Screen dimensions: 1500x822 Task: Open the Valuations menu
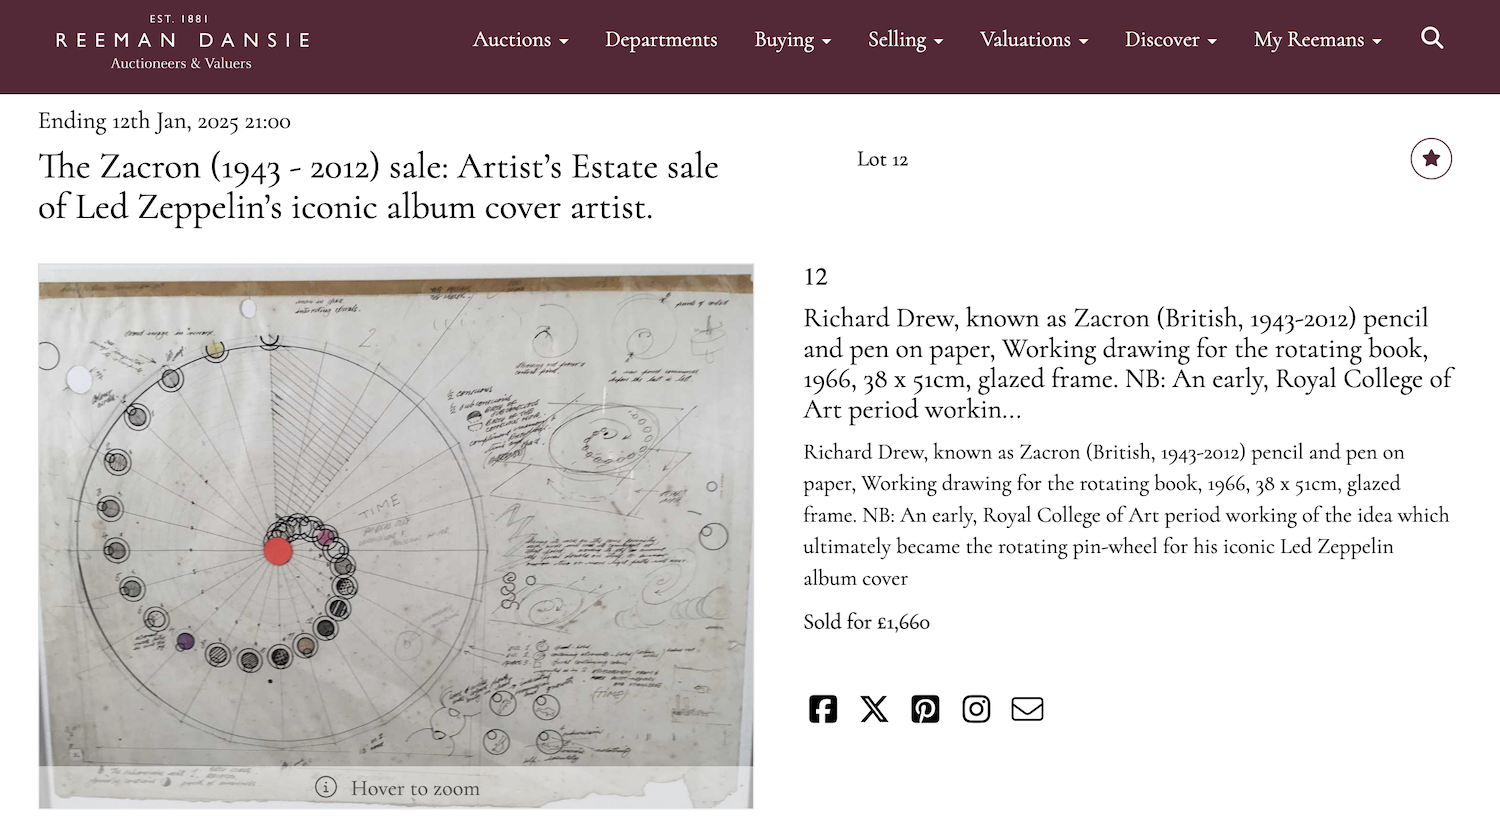[x=1034, y=39]
